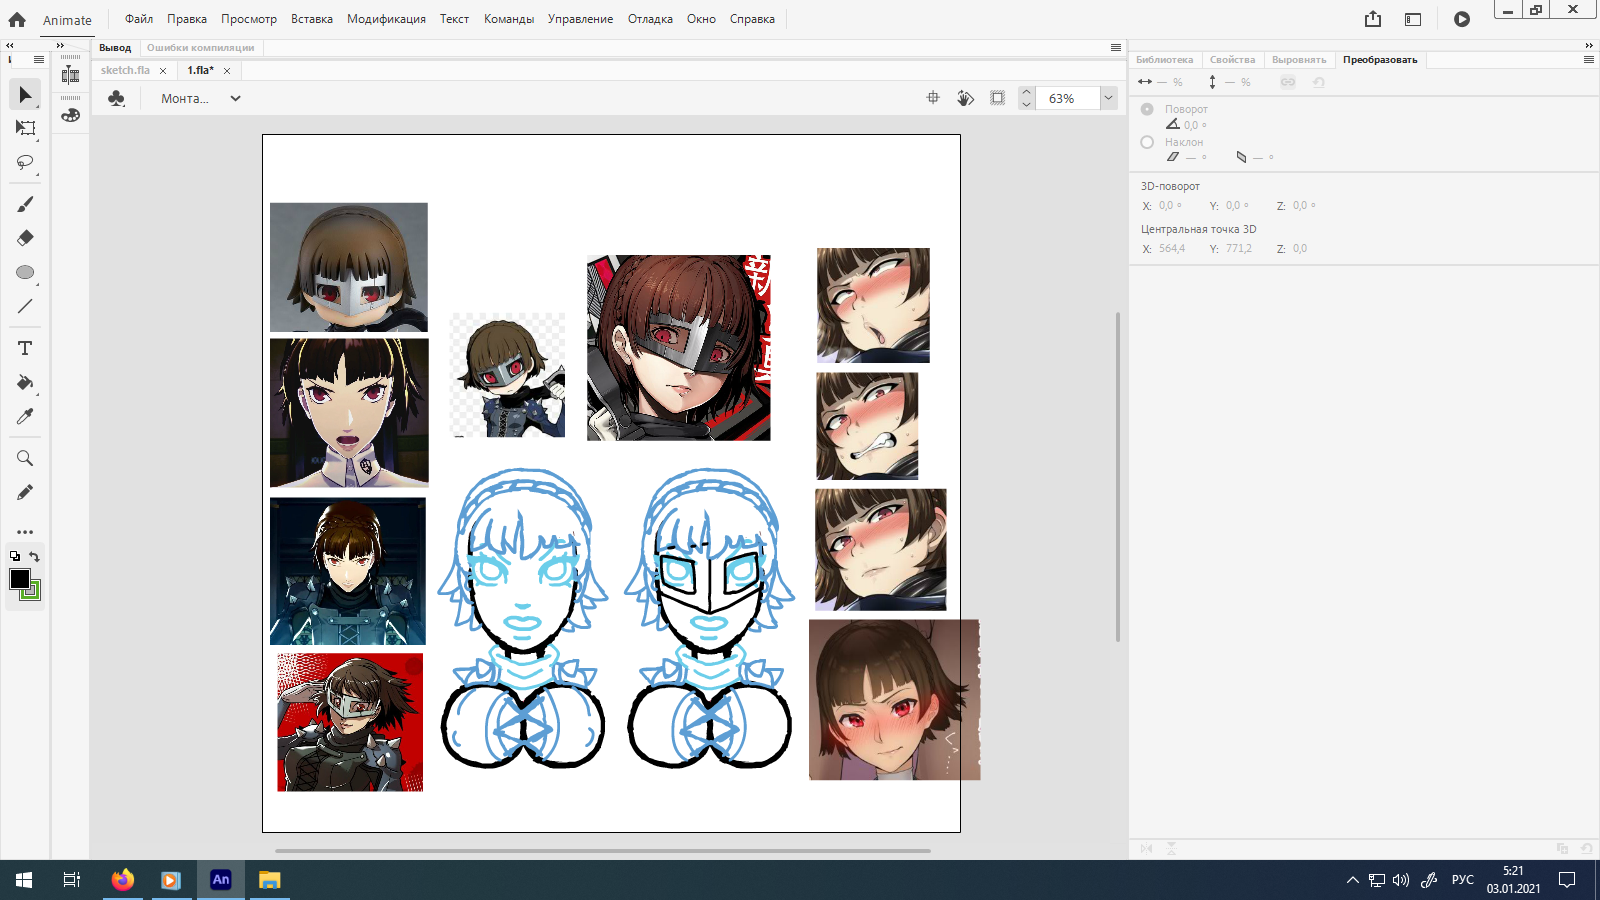1600x900 pixels.
Task: Reset to default black and white colors
Action: click(15, 556)
